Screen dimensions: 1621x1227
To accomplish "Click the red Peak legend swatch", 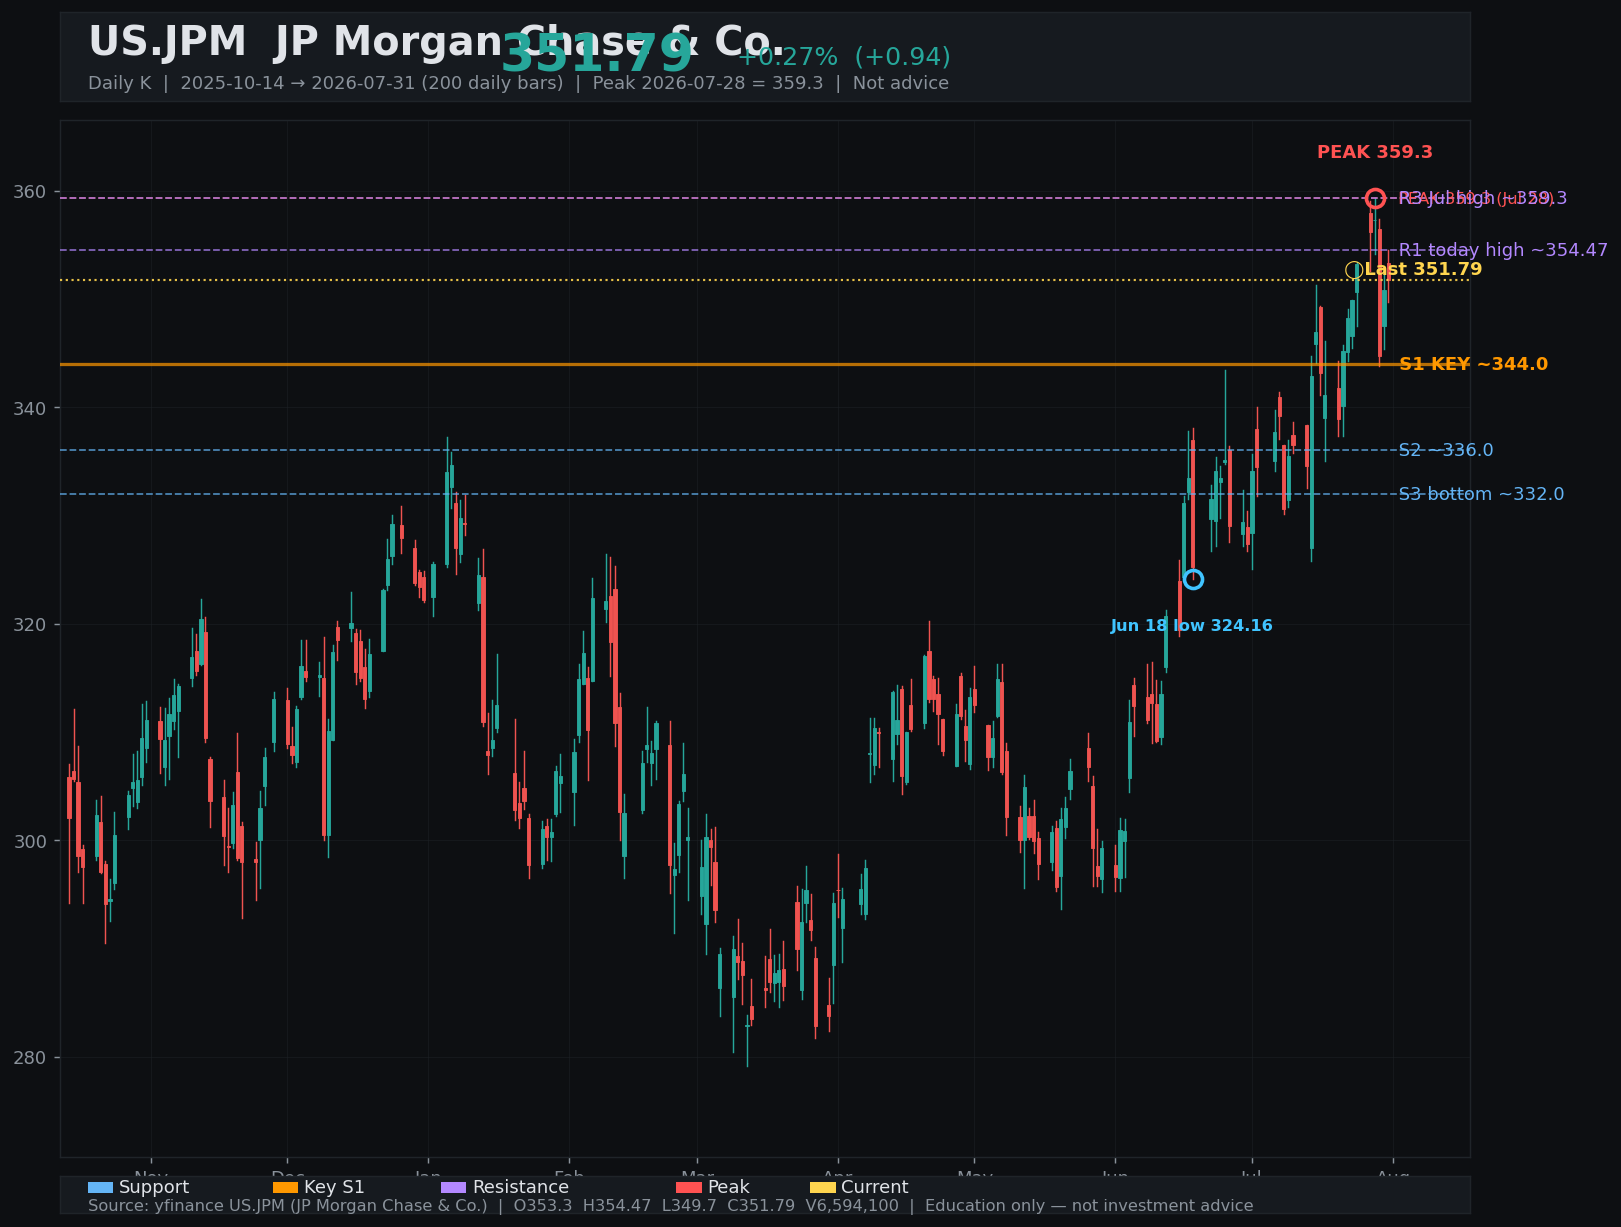I will (x=689, y=1187).
